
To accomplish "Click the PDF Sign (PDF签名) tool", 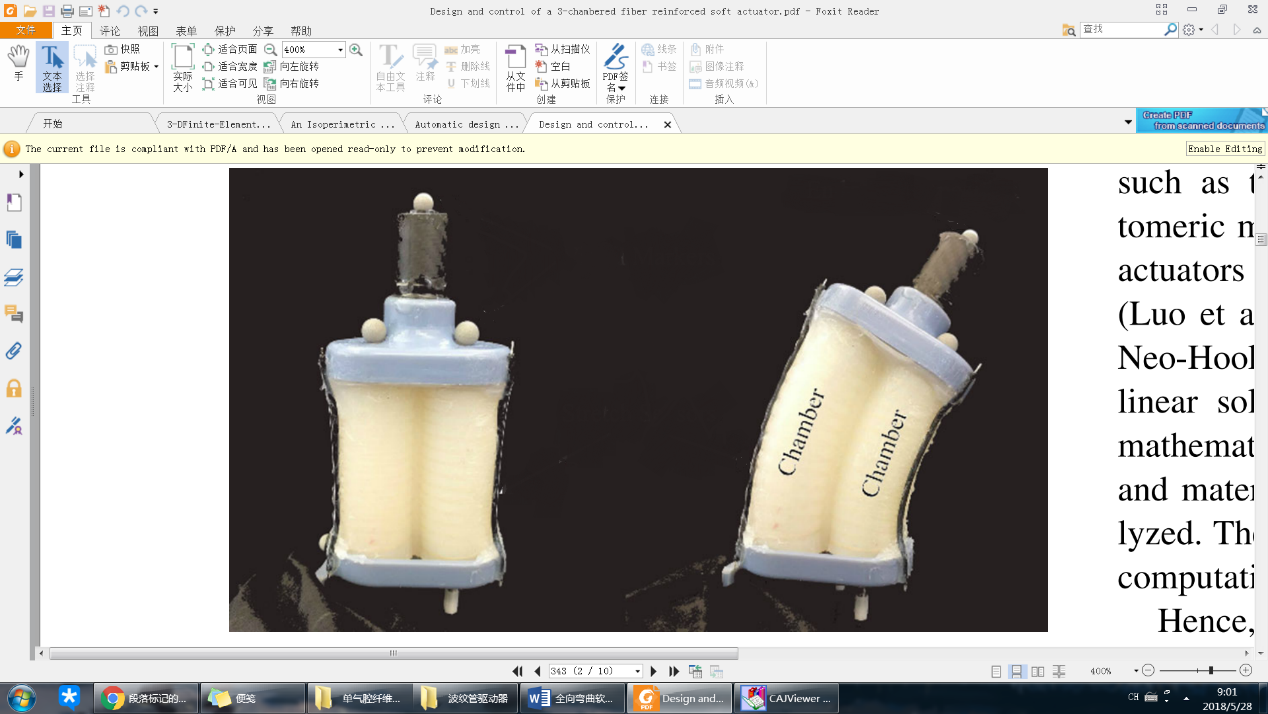I will [x=615, y=68].
